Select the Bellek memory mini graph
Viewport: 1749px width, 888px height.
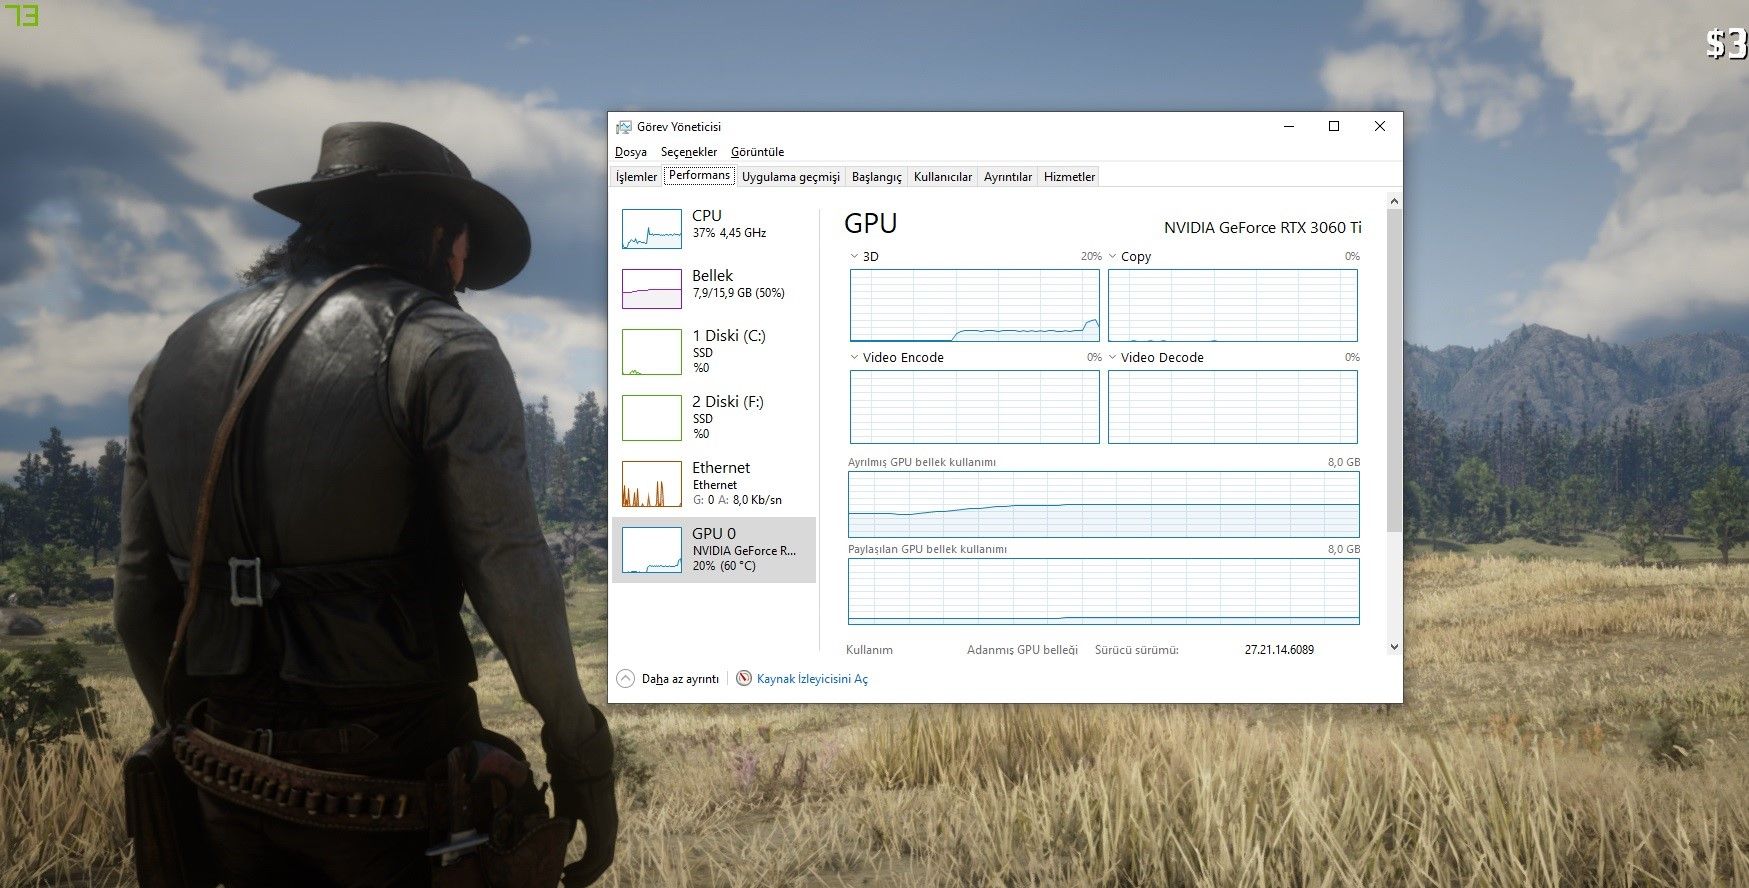[x=652, y=289]
